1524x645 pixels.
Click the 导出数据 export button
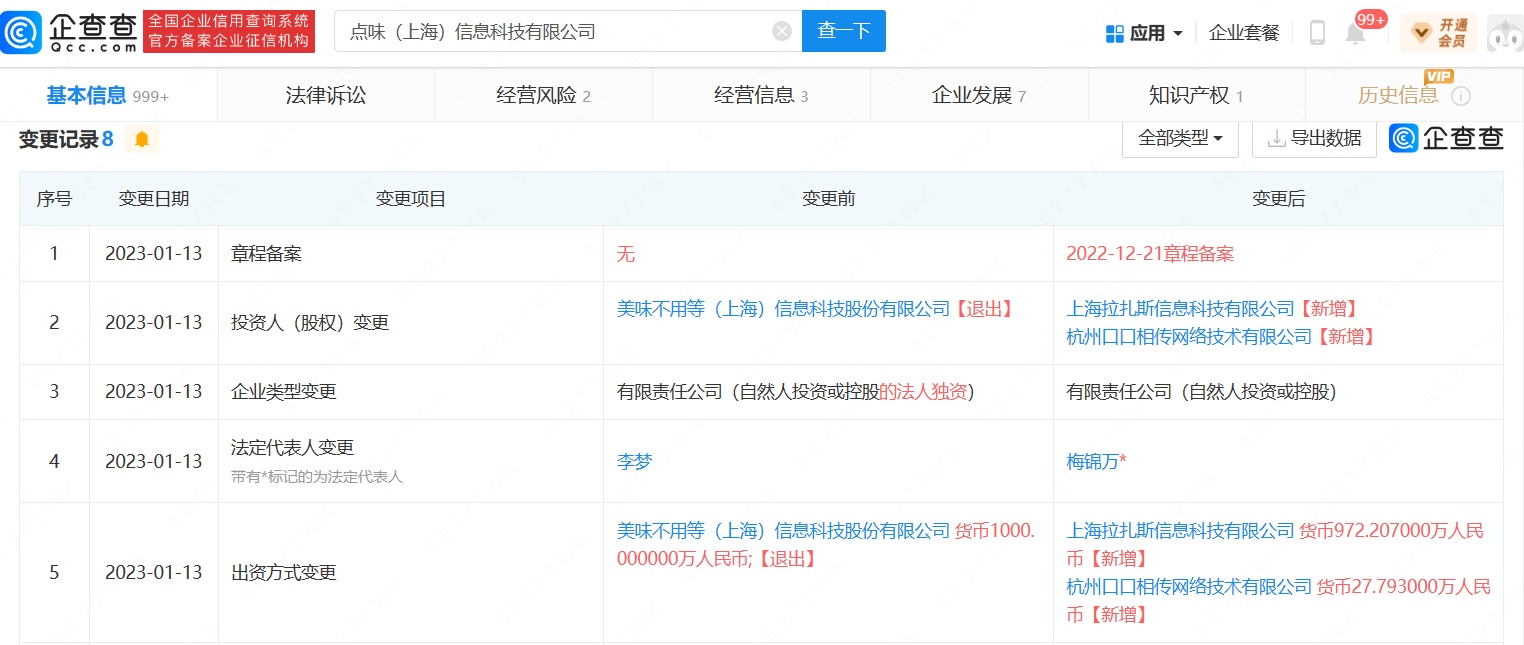(x=1314, y=139)
